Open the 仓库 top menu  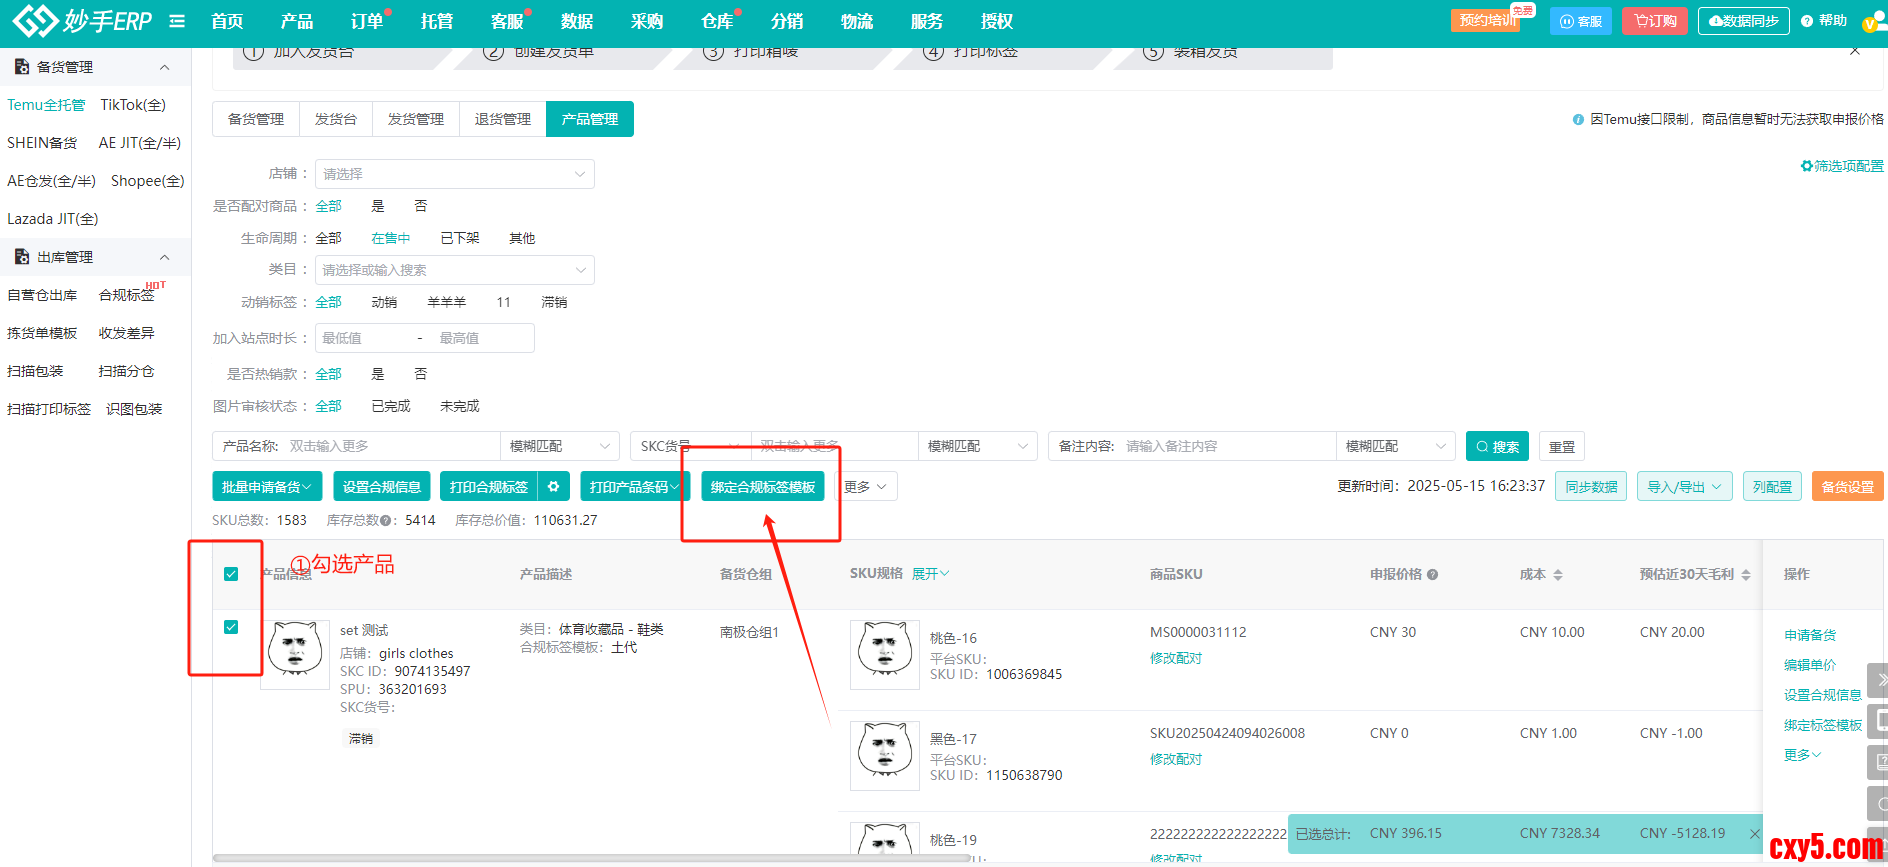click(716, 21)
